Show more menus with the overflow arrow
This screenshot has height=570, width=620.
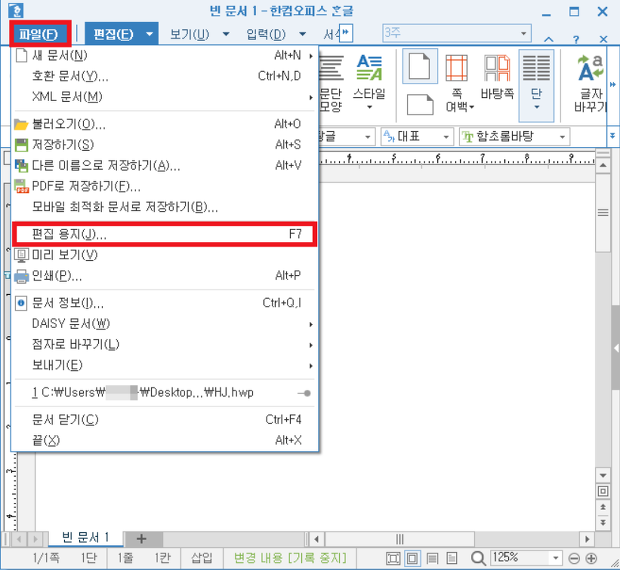346,33
